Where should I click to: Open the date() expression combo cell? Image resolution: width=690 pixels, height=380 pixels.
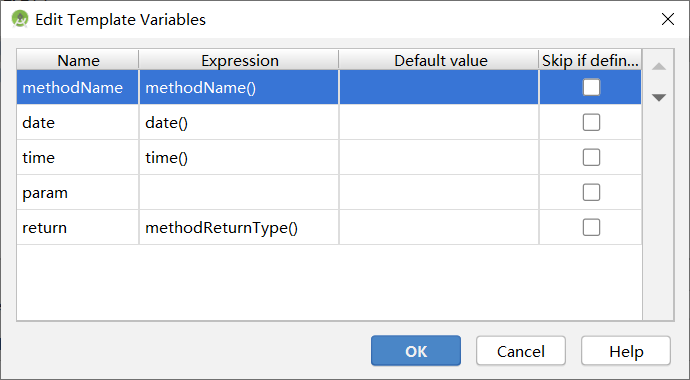(x=239, y=122)
